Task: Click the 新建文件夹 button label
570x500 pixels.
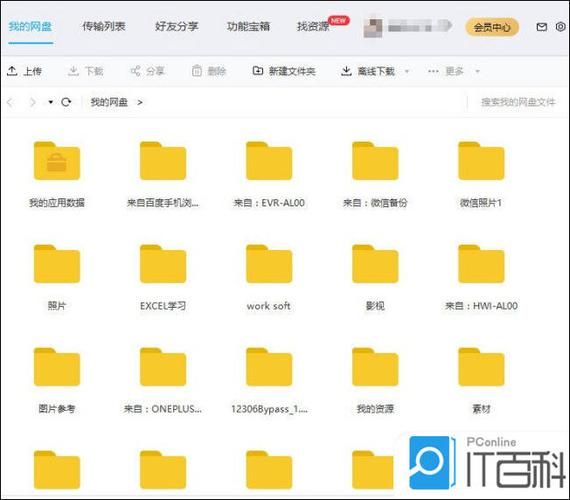Action: (x=292, y=71)
